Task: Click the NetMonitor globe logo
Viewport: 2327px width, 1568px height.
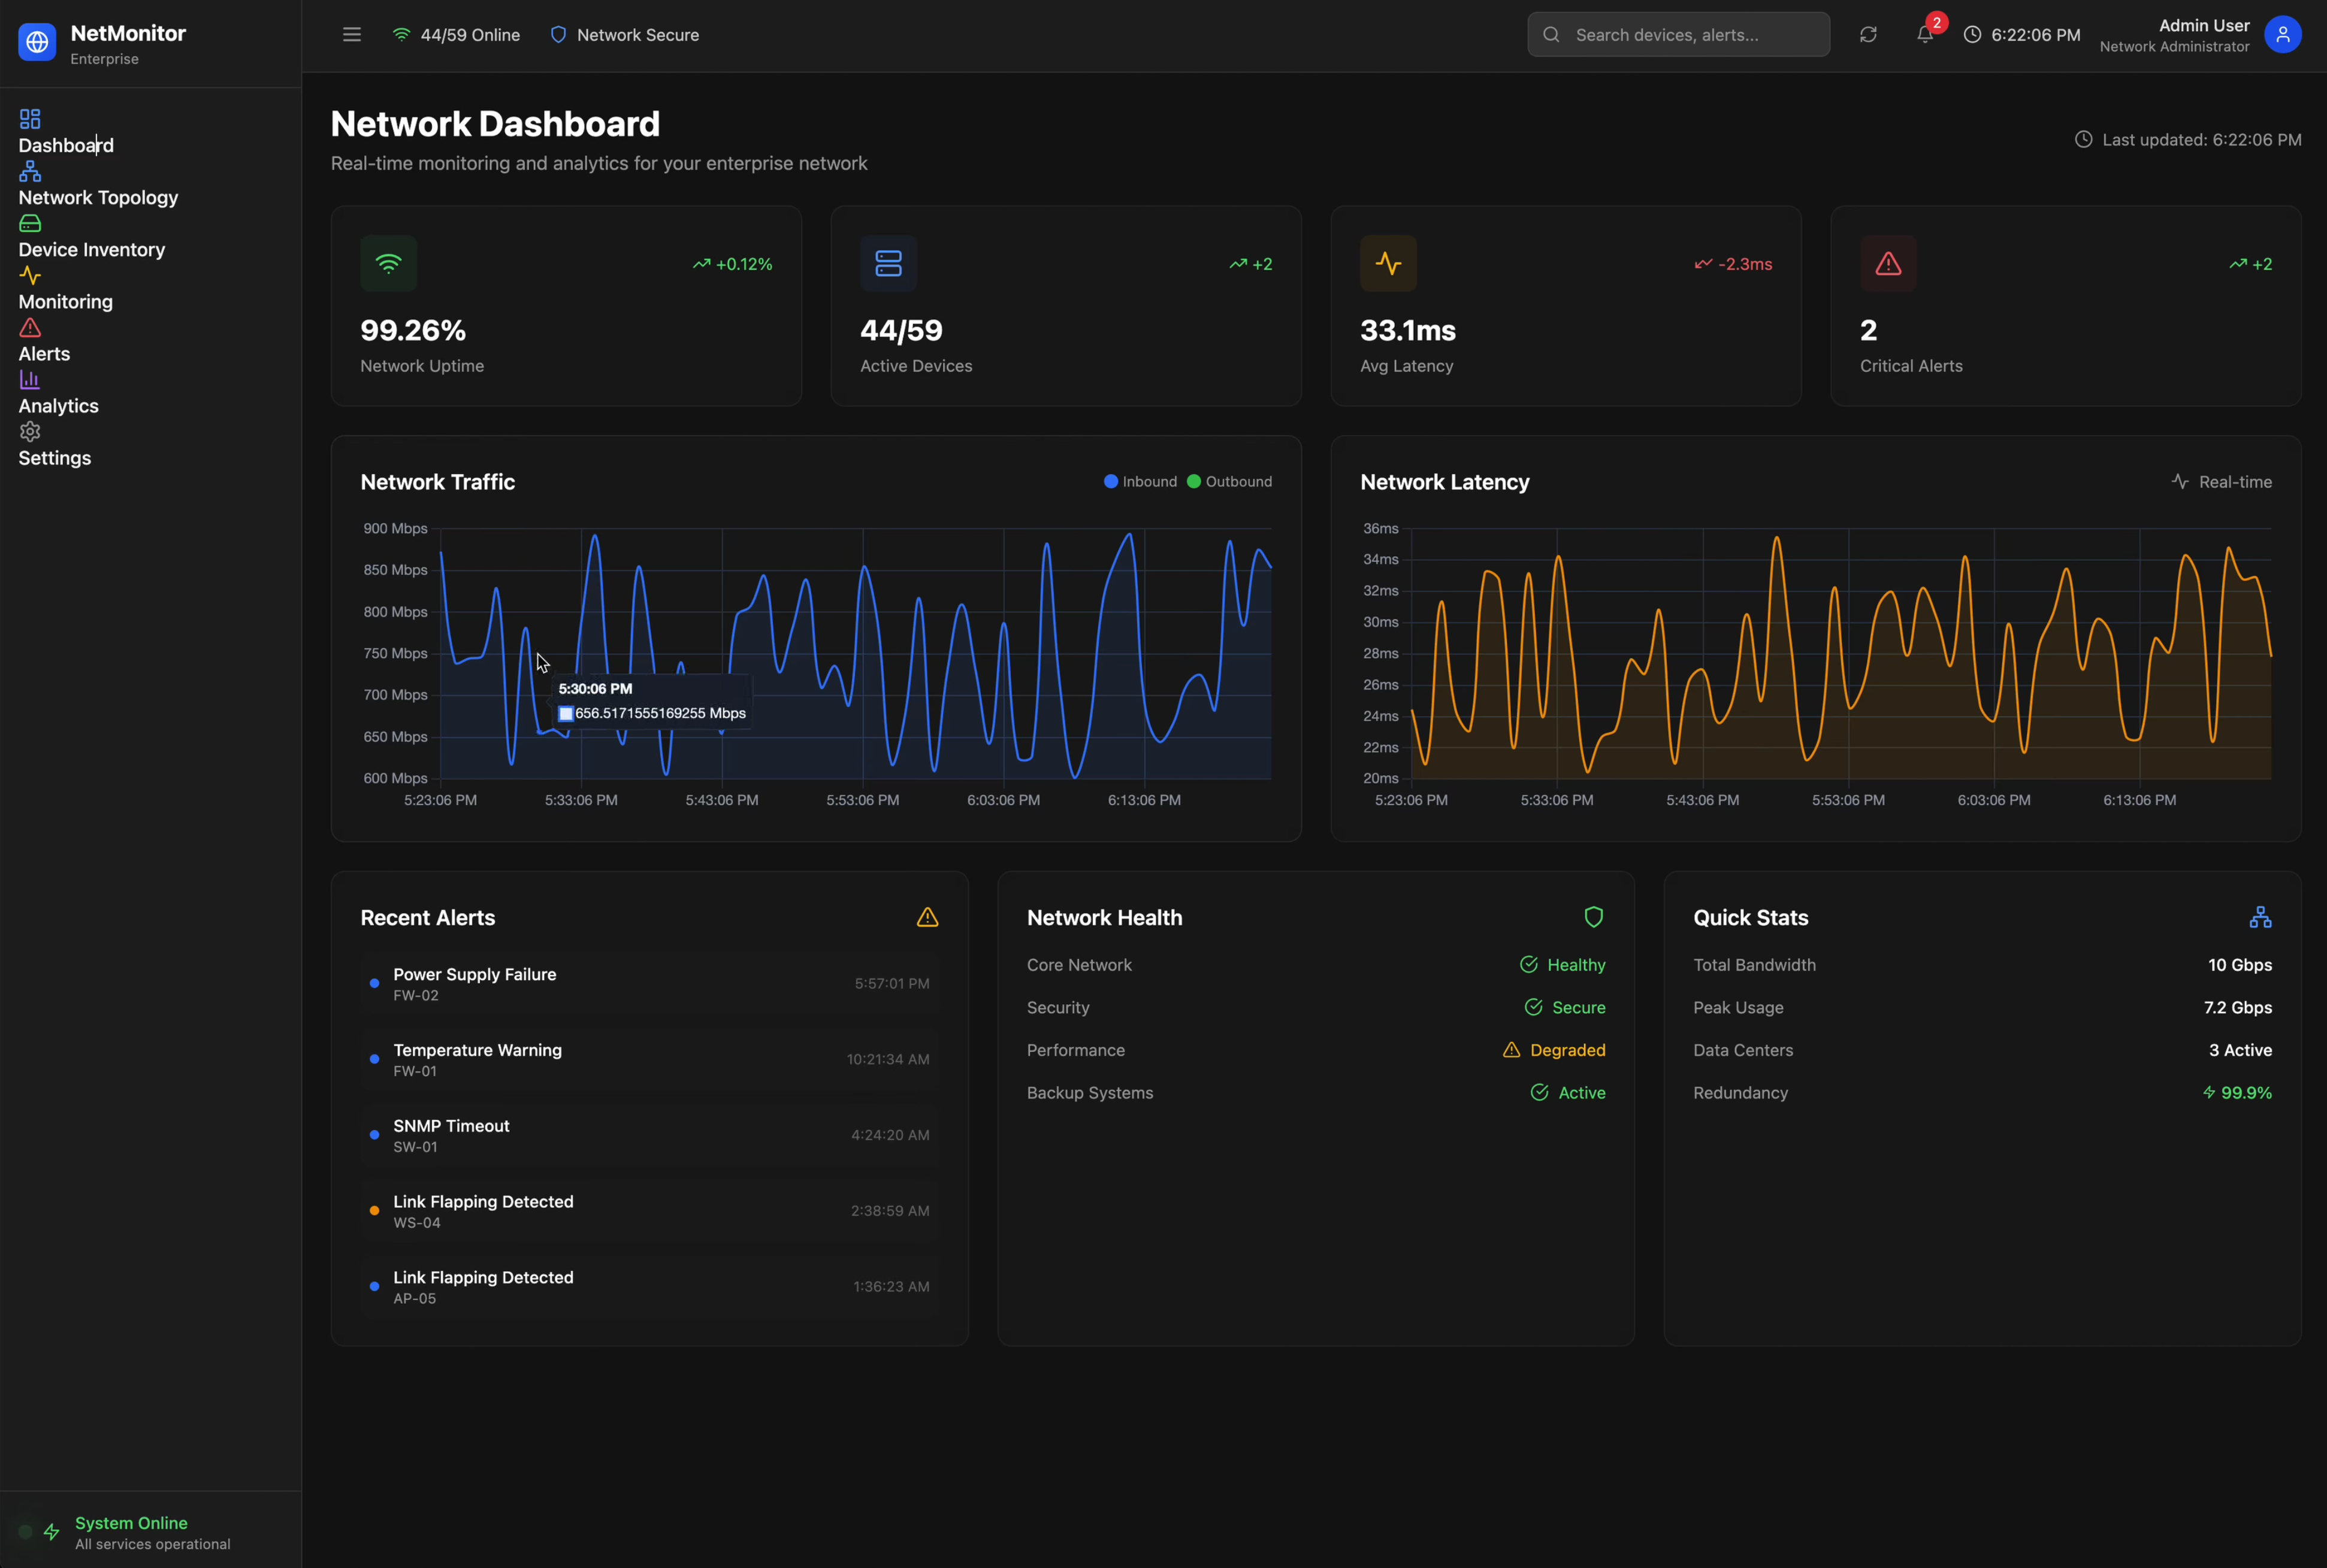Action: (36, 41)
